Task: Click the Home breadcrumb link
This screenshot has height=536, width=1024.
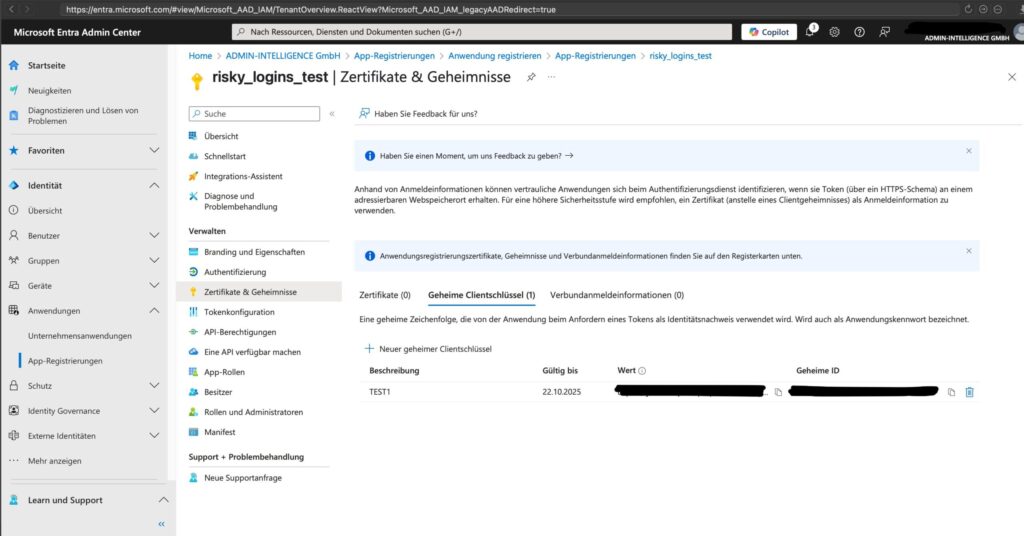Action: point(200,56)
